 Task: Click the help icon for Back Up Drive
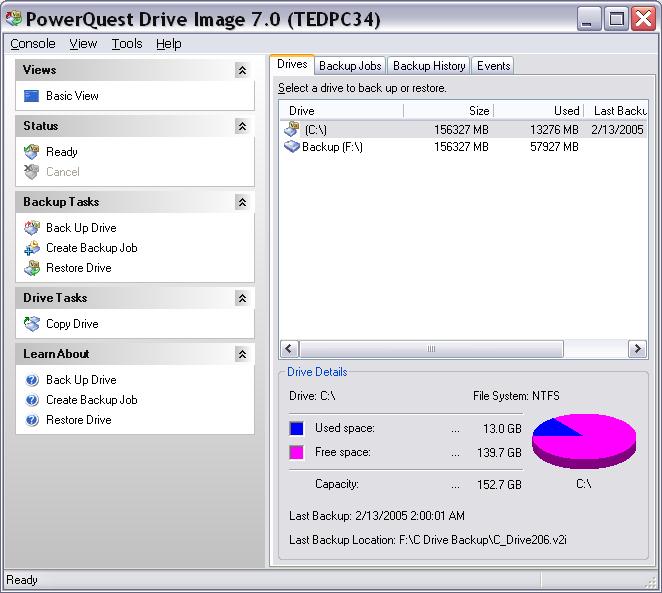pyautogui.click(x=32, y=380)
